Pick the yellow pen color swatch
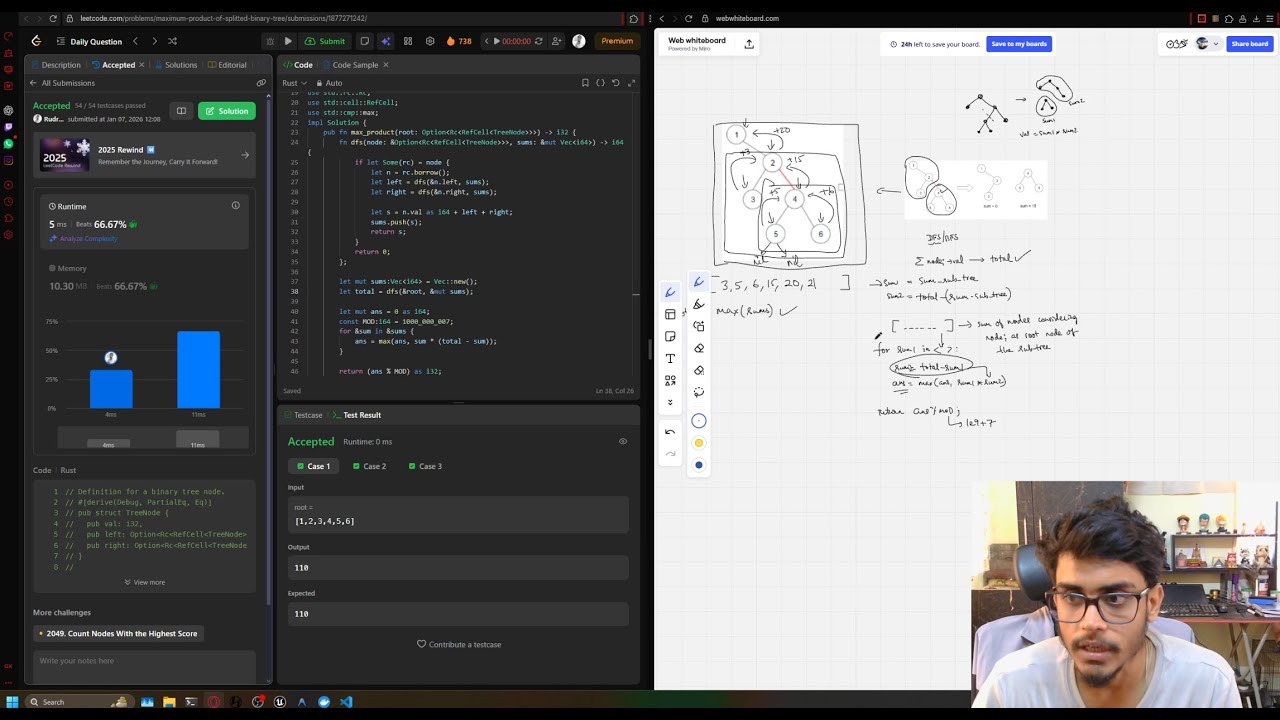 tap(699, 443)
